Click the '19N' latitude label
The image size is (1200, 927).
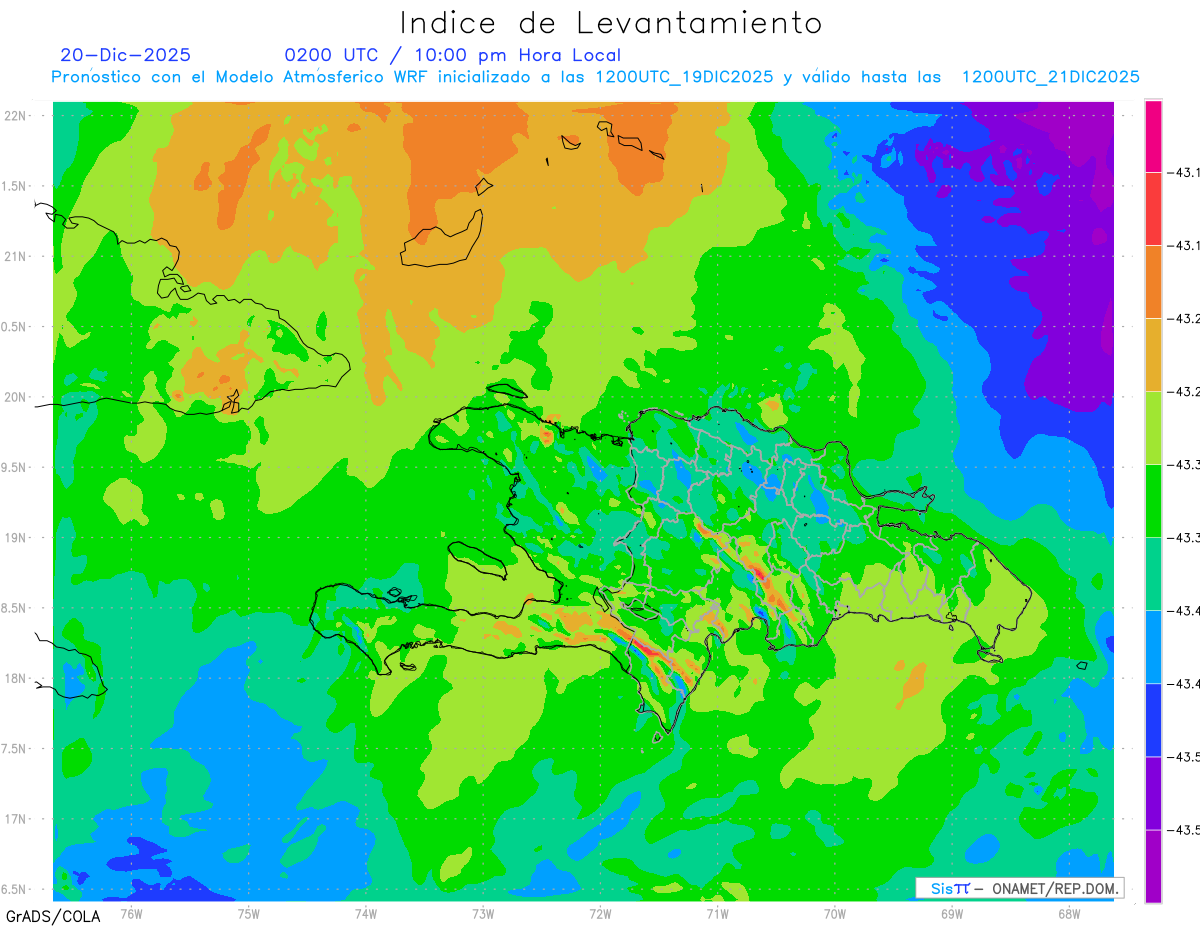[x=17, y=538]
